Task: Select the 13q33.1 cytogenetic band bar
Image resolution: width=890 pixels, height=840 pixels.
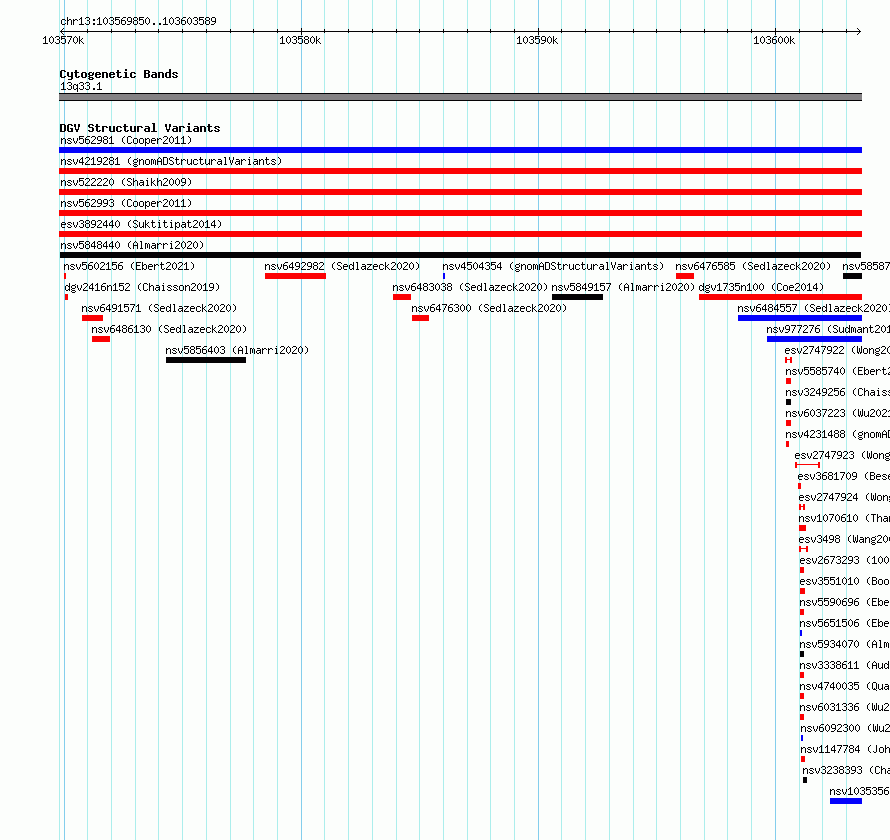Action: [460, 97]
